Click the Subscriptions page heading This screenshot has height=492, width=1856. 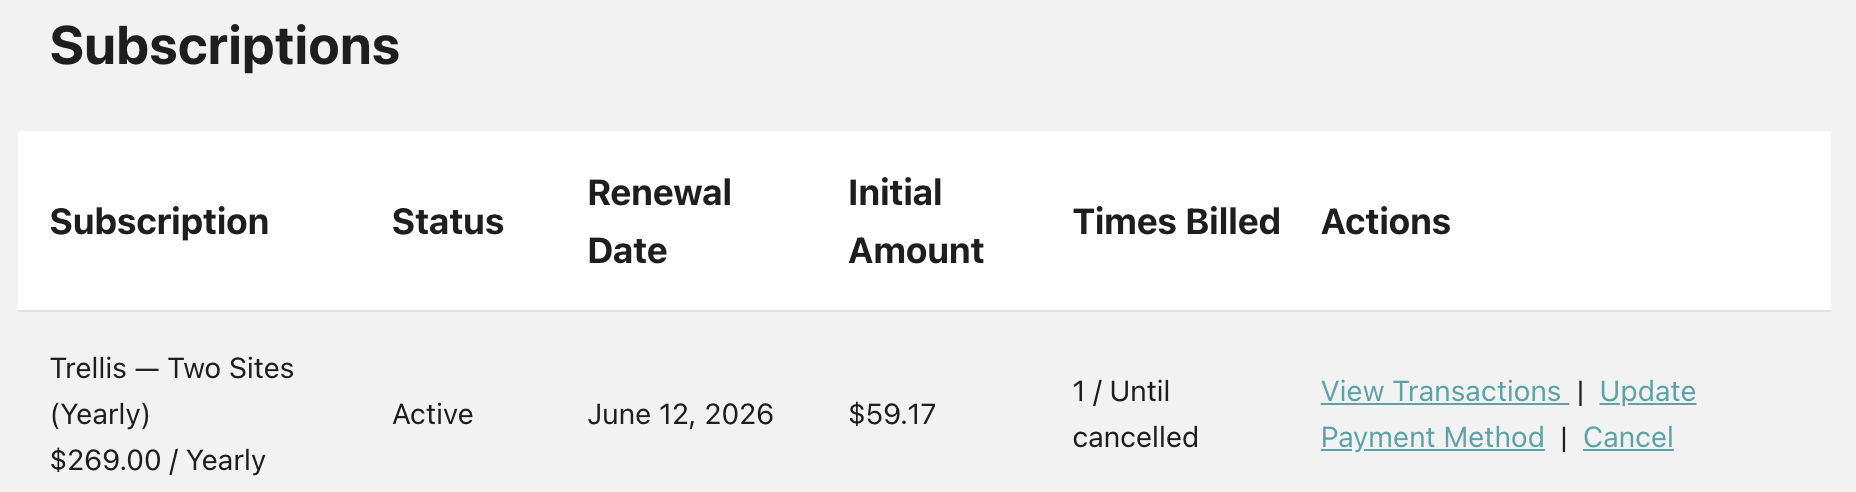point(225,46)
